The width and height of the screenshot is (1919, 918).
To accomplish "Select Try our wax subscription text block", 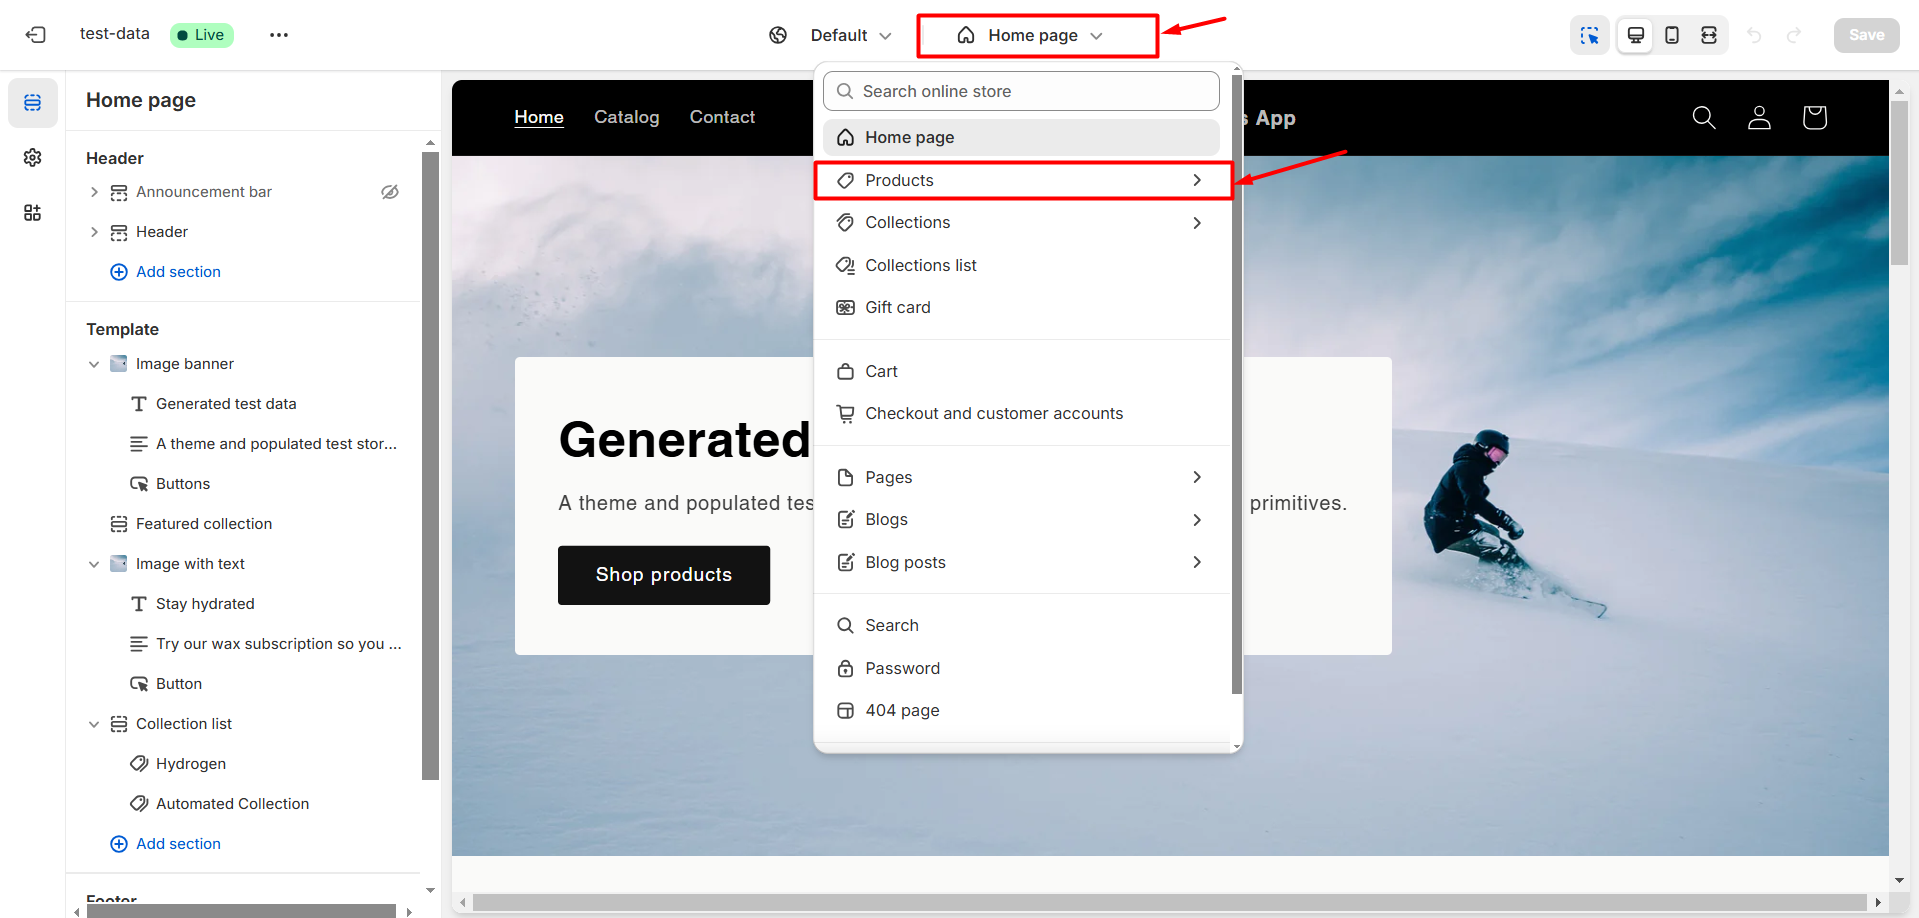I will pos(278,644).
